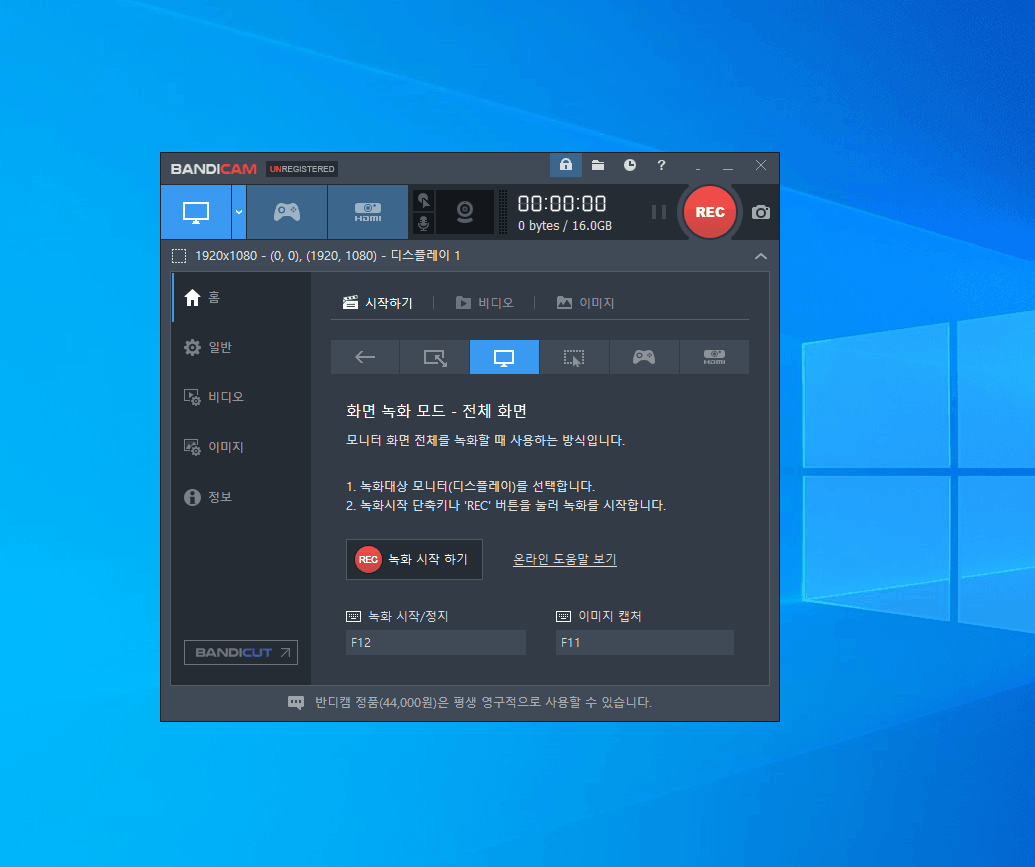Open the 정보 sidebar section
Screen dimensions: 1035x867
click(x=241, y=497)
